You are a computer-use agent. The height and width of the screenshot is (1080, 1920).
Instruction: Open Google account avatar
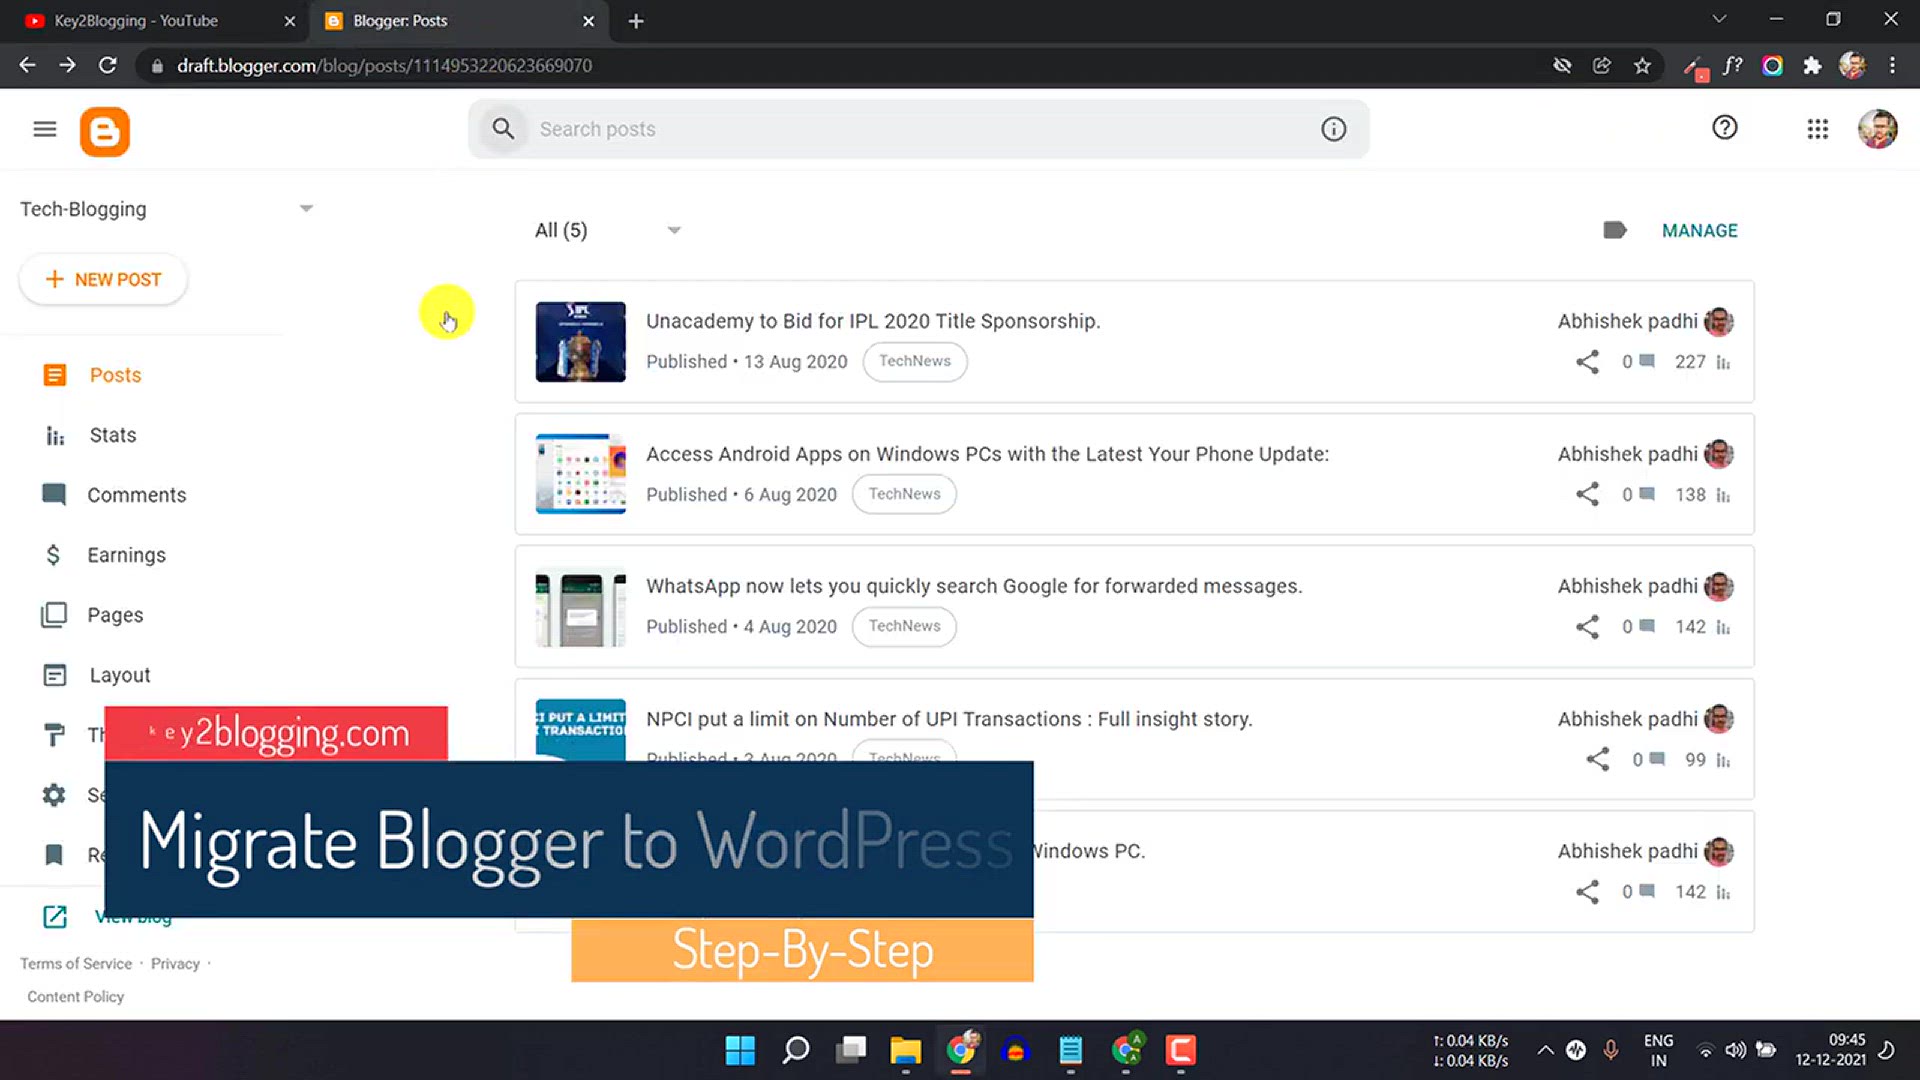(x=1877, y=129)
